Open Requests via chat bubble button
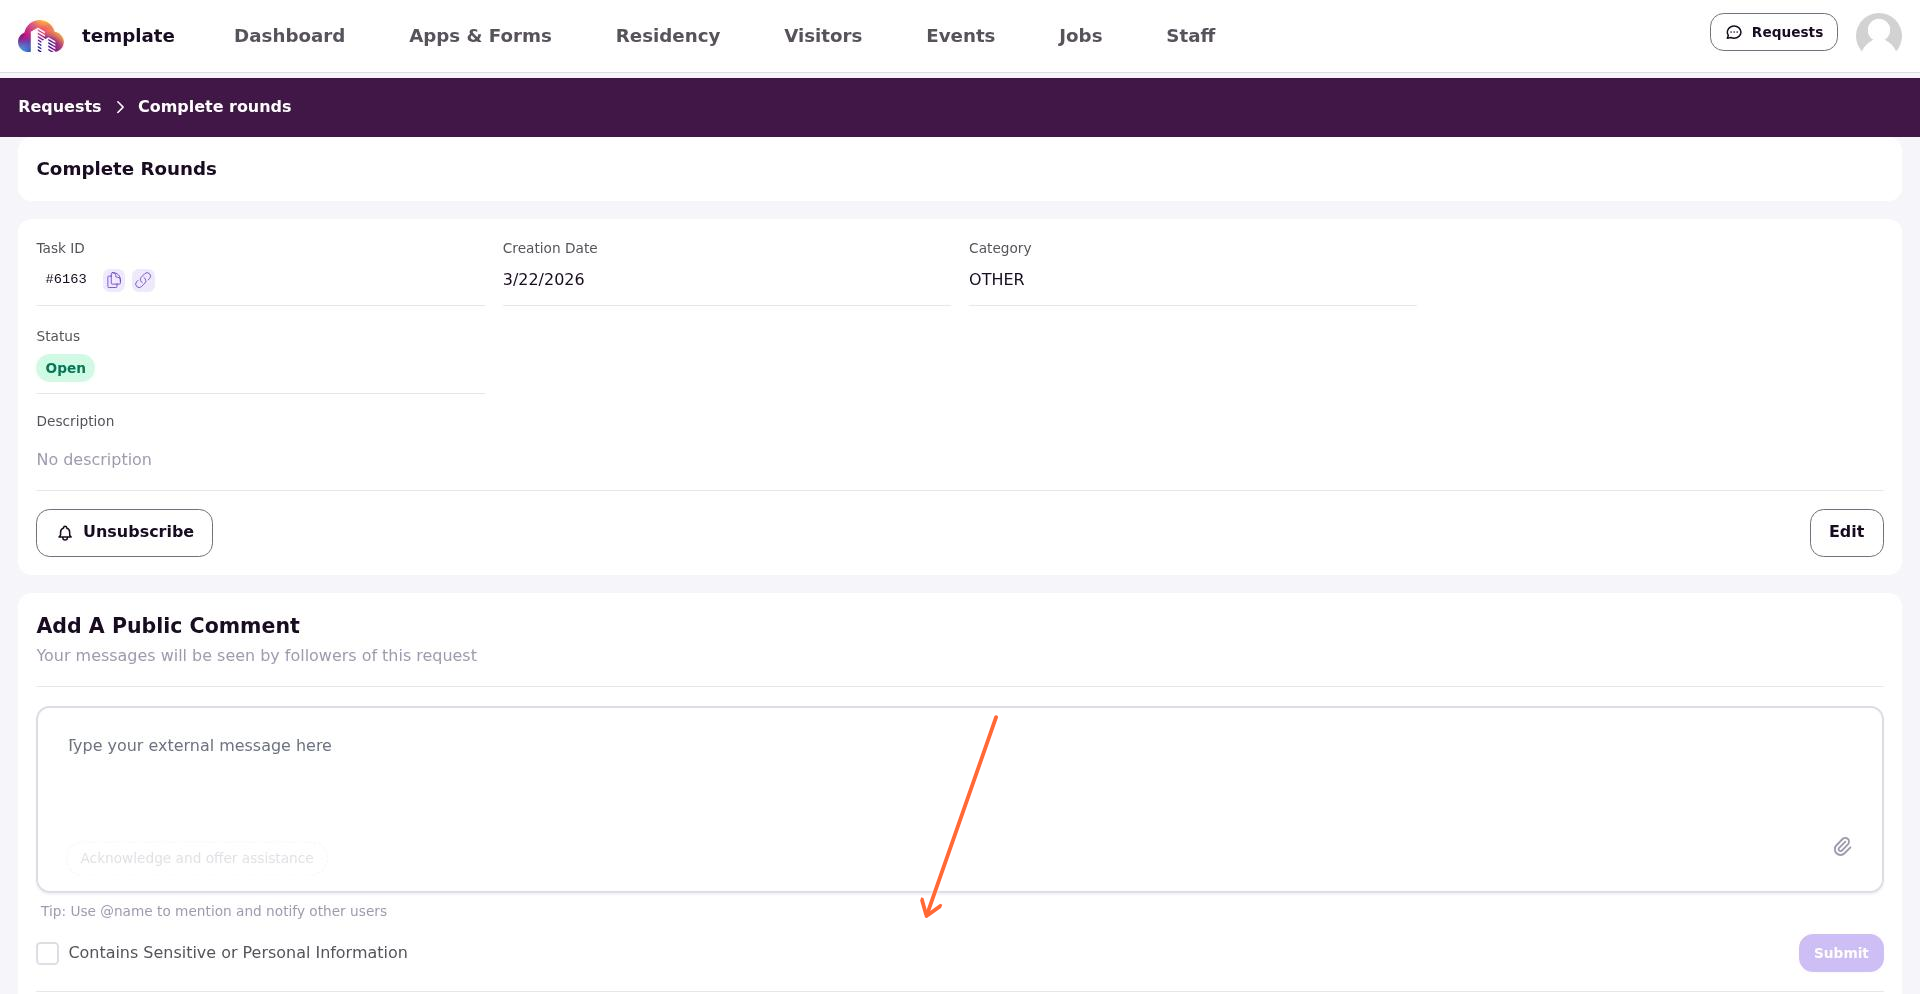 [x=1773, y=32]
